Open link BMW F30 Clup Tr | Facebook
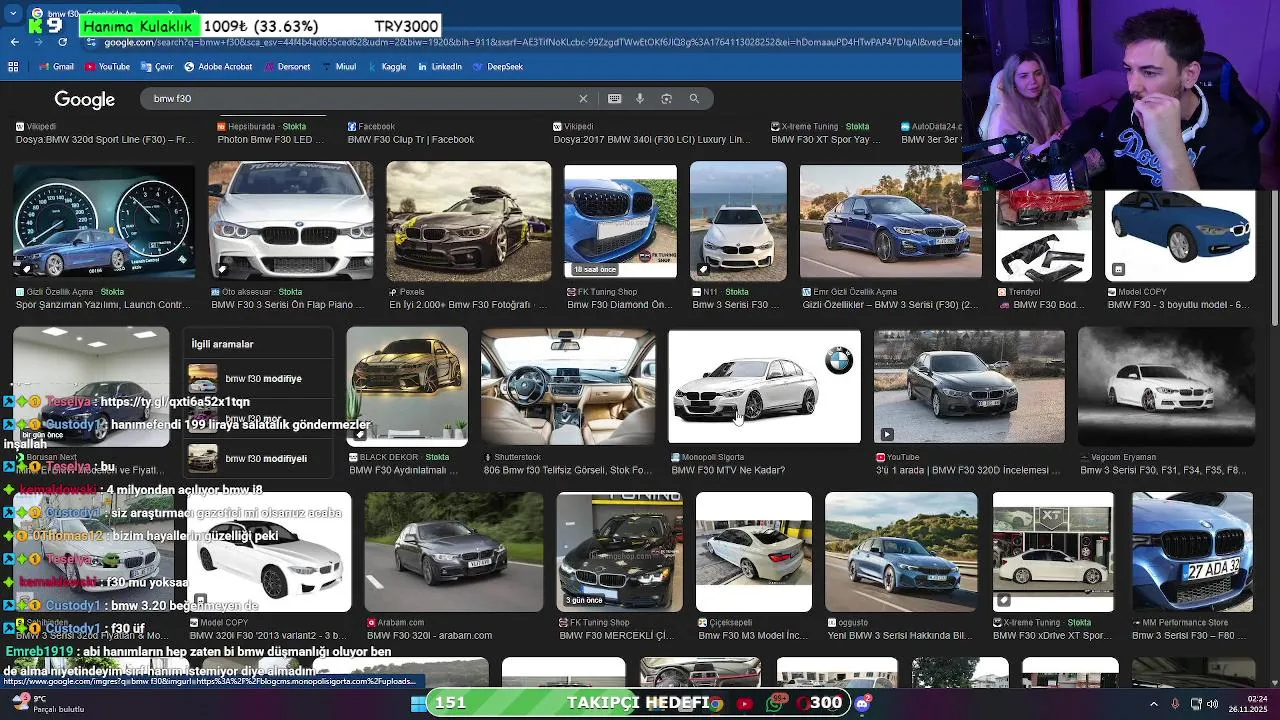 [411, 139]
